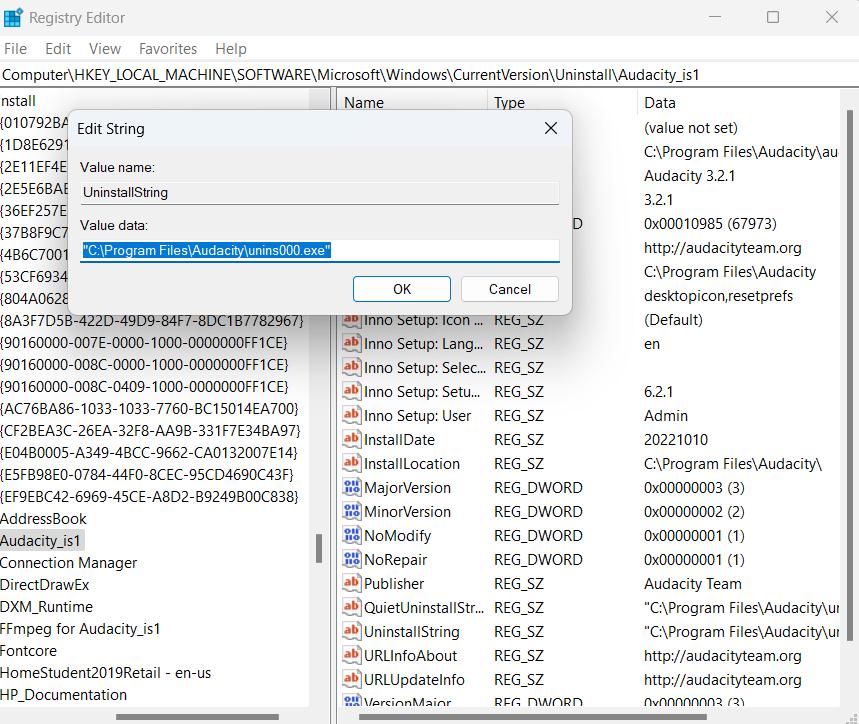Click the registry path address bar
This screenshot has width=859, height=724.
click(429, 75)
